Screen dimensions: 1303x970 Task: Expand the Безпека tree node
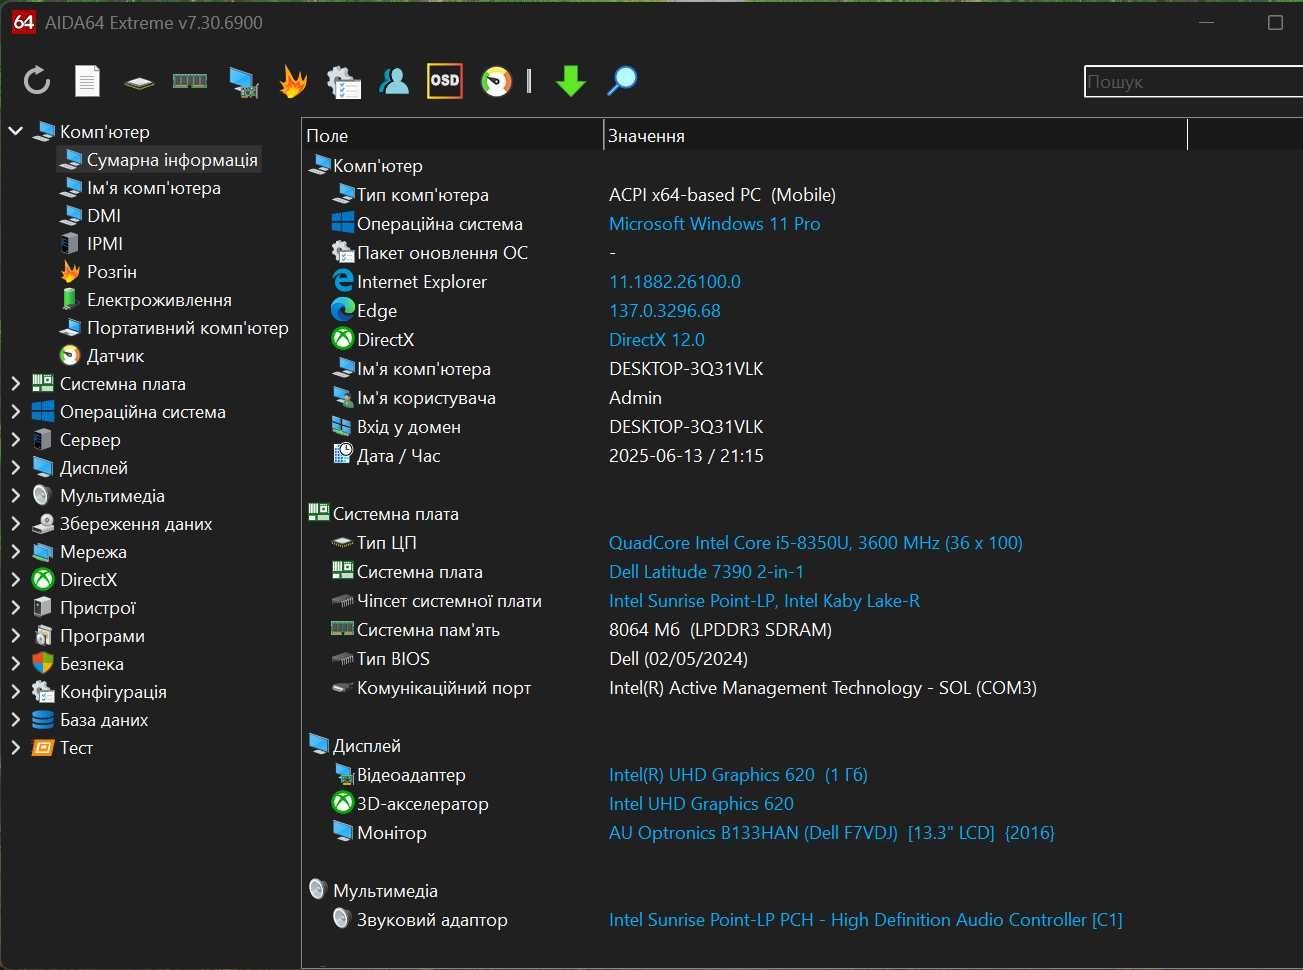pyautogui.click(x=15, y=663)
